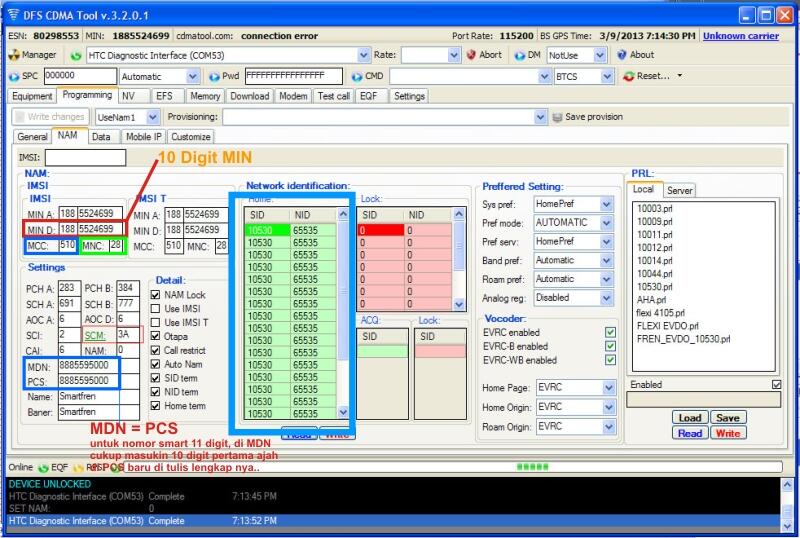Switch PRL list to Server tab

[680, 190]
